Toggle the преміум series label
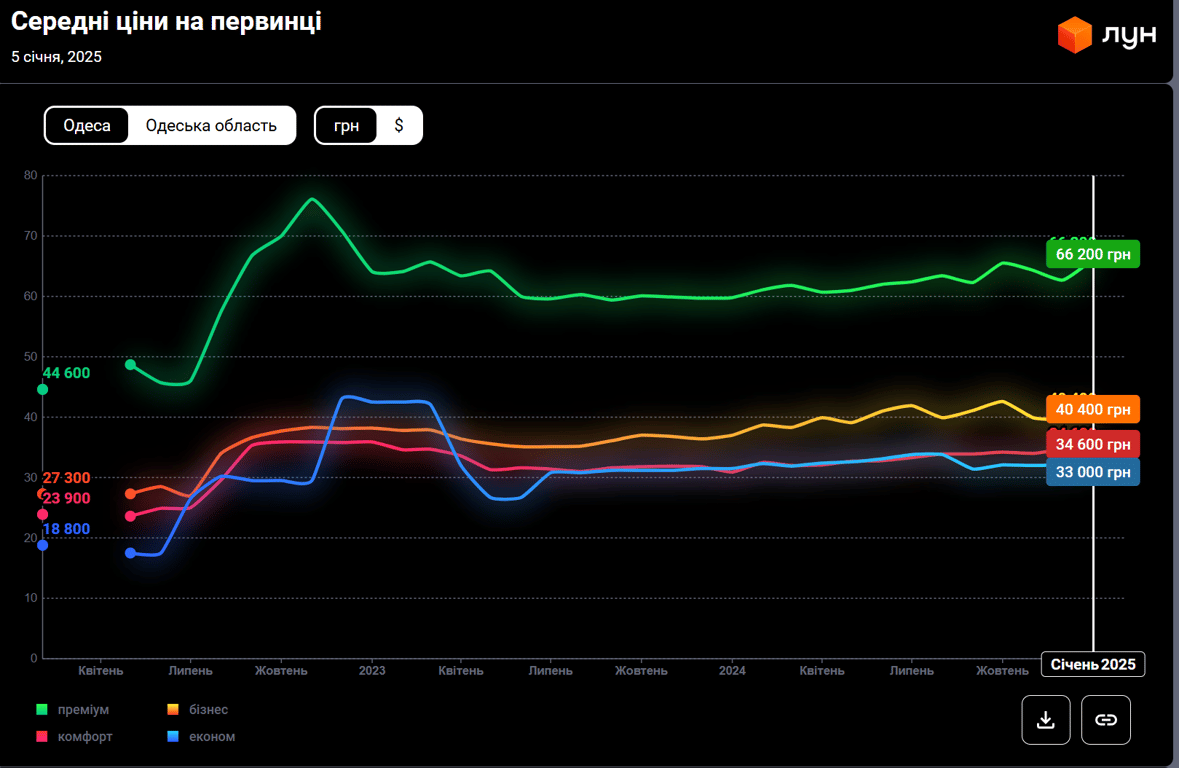The height and width of the screenshot is (768, 1179). click(x=84, y=710)
